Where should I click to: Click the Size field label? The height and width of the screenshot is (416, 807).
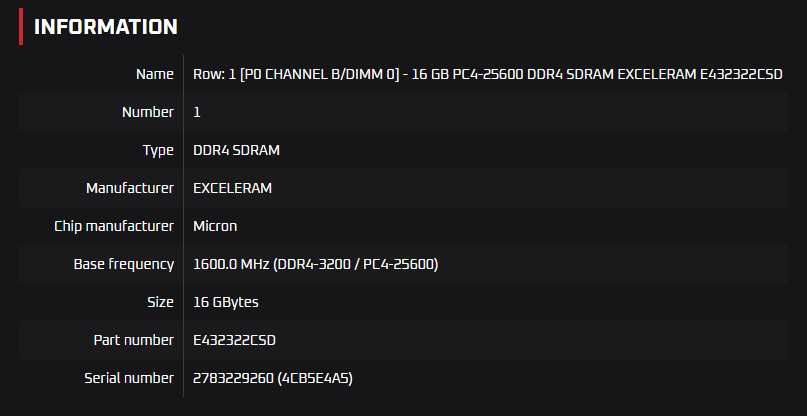160,302
